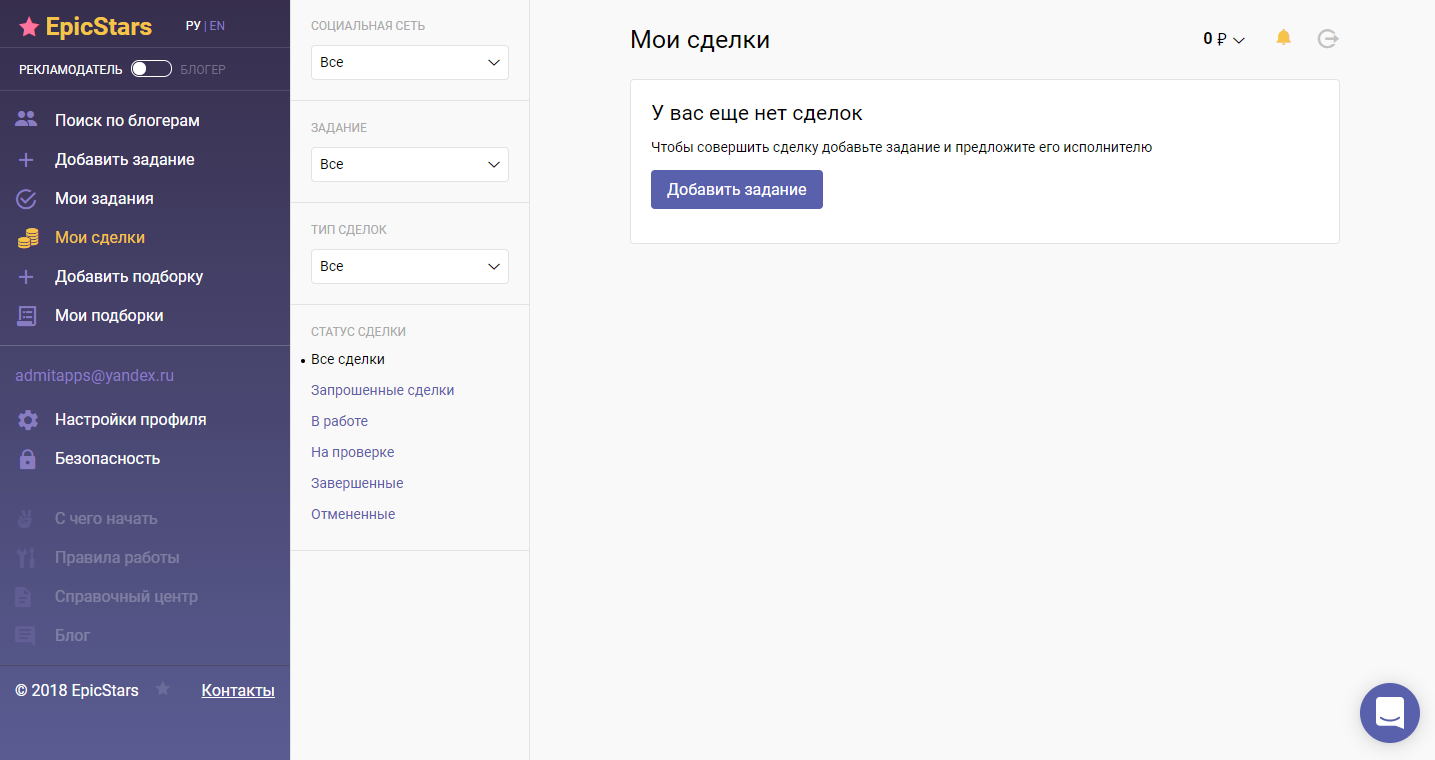Open the support chat widget
This screenshot has height=760, width=1435.
click(1390, 713)
